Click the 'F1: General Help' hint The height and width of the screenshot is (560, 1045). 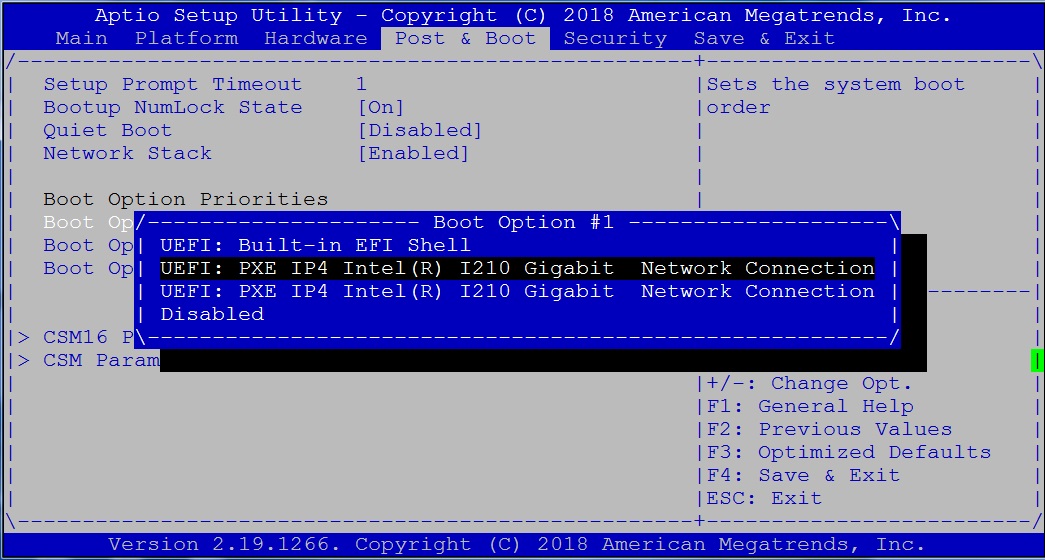(810, 406)
